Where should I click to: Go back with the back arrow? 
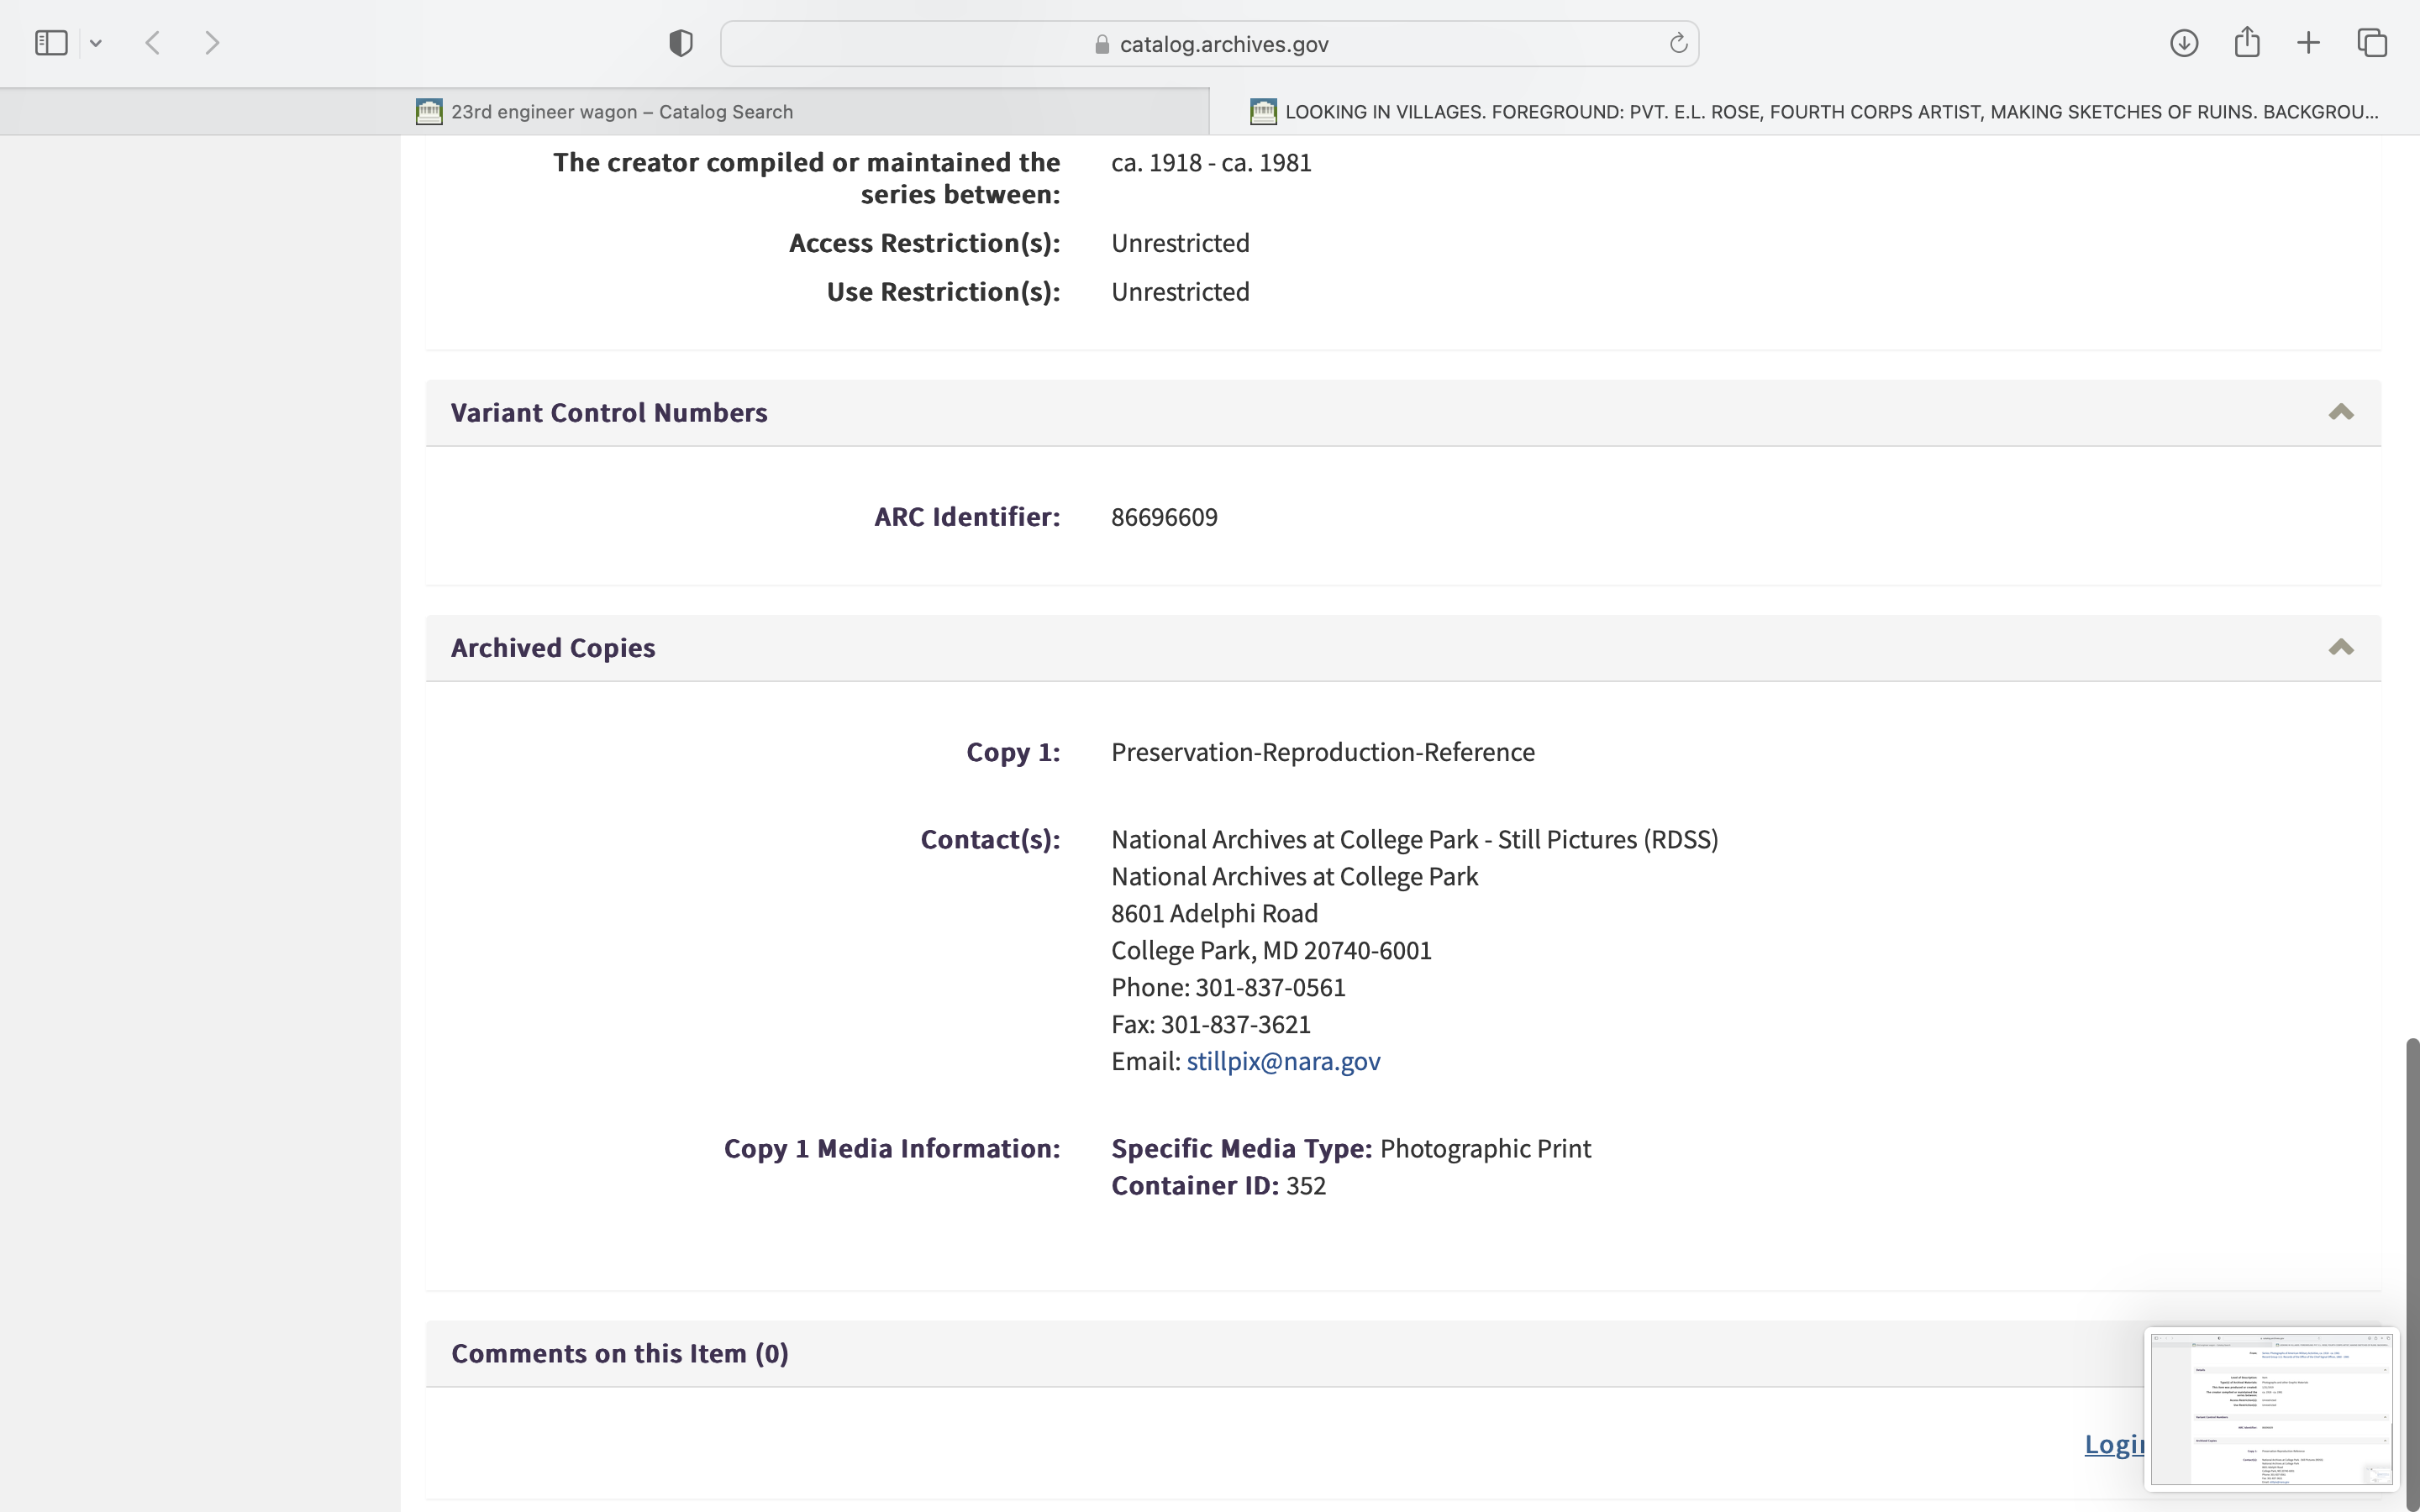(153, 43)
